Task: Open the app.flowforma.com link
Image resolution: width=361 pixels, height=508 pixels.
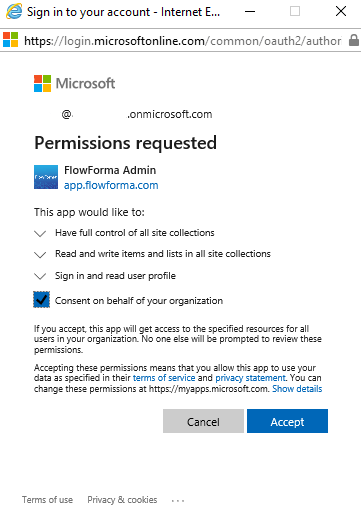Action: (x=111, y=185)
